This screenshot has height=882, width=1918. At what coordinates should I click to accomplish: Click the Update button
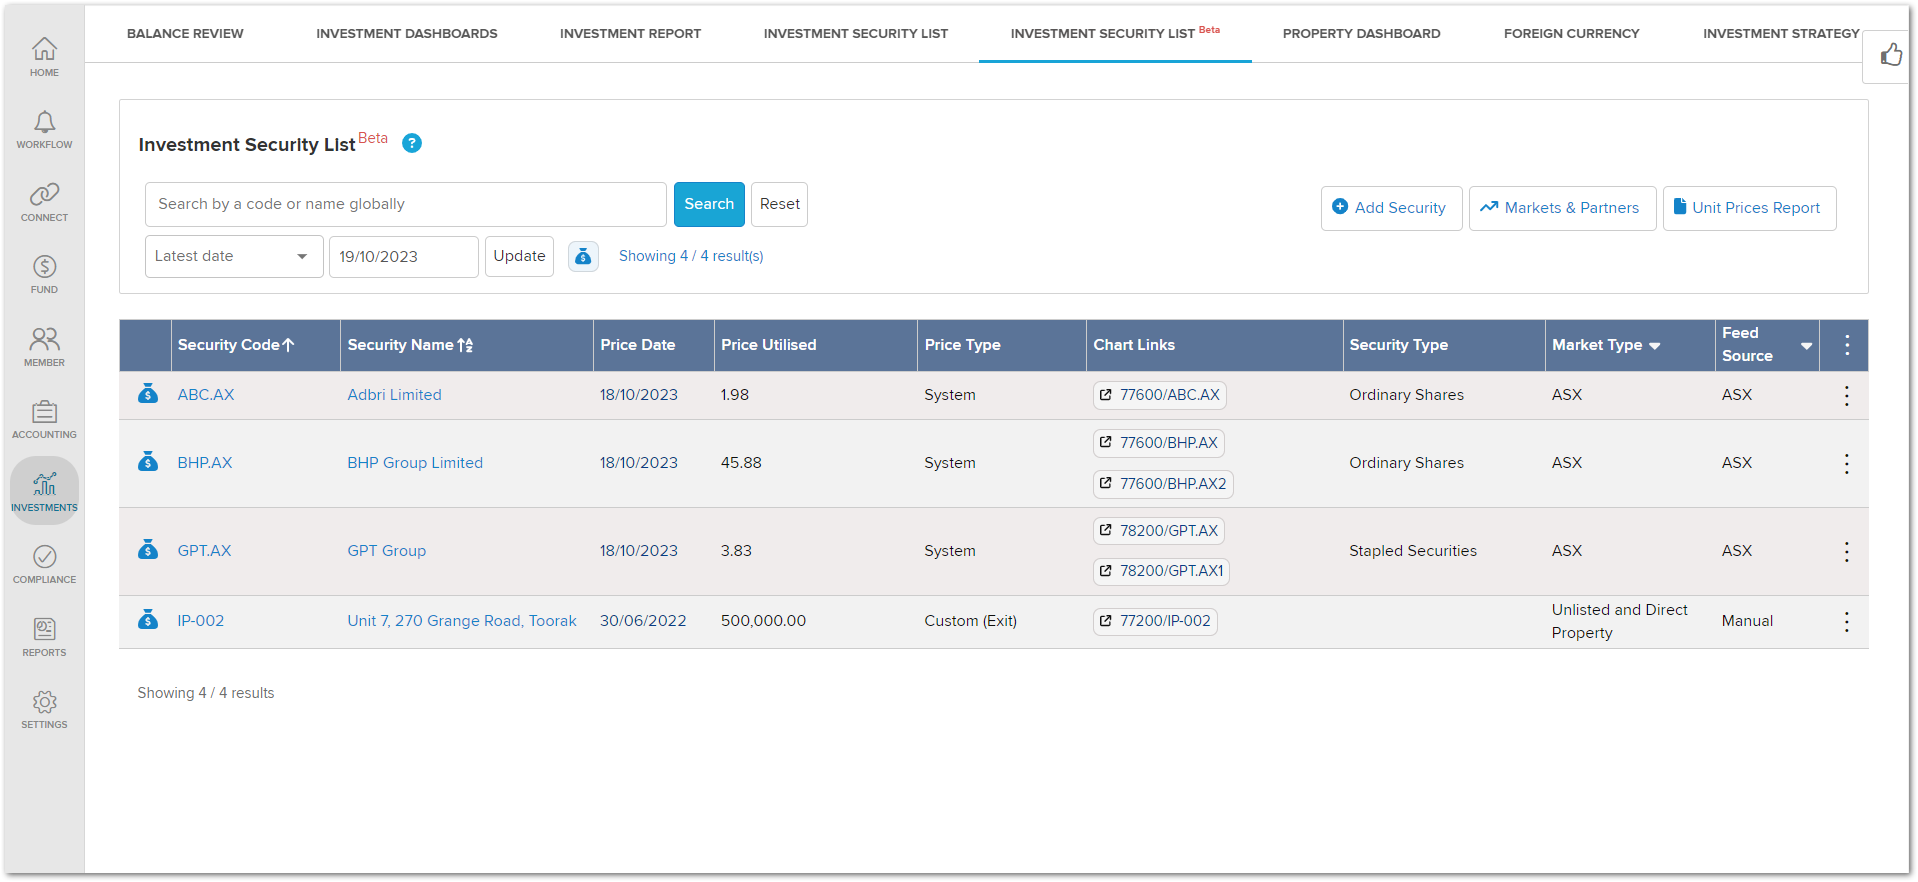pyautogui.click(x=519, y=256)
